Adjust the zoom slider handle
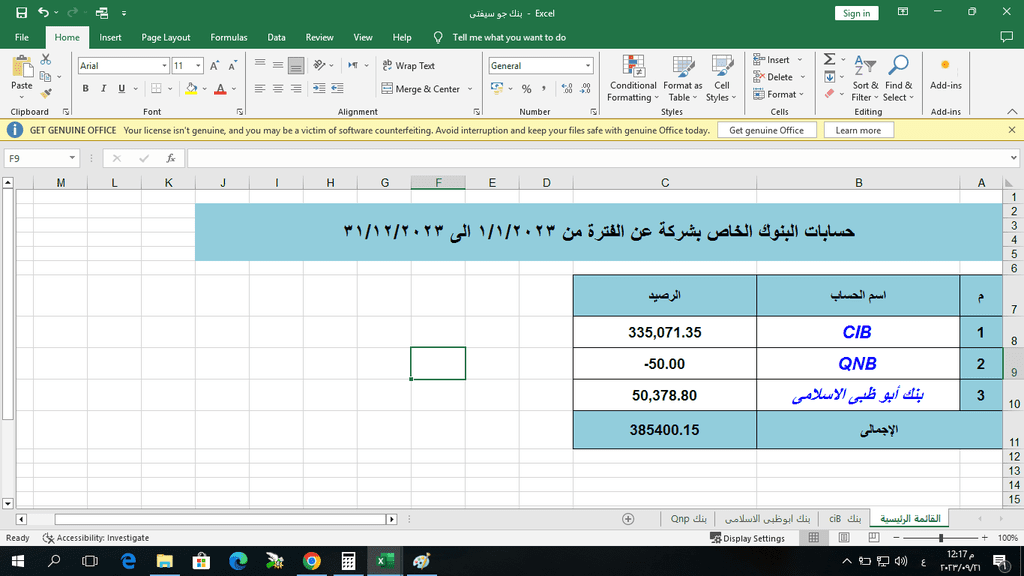This screenshot has height=576, width=1024. pos(941,538)
